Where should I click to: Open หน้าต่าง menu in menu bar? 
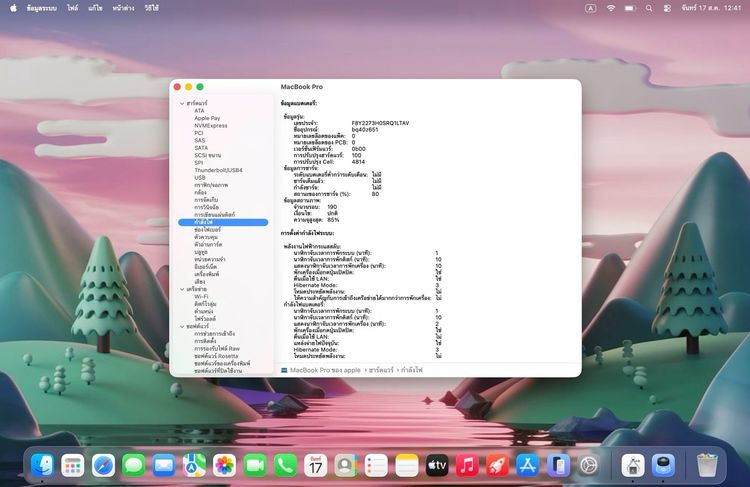123,8
